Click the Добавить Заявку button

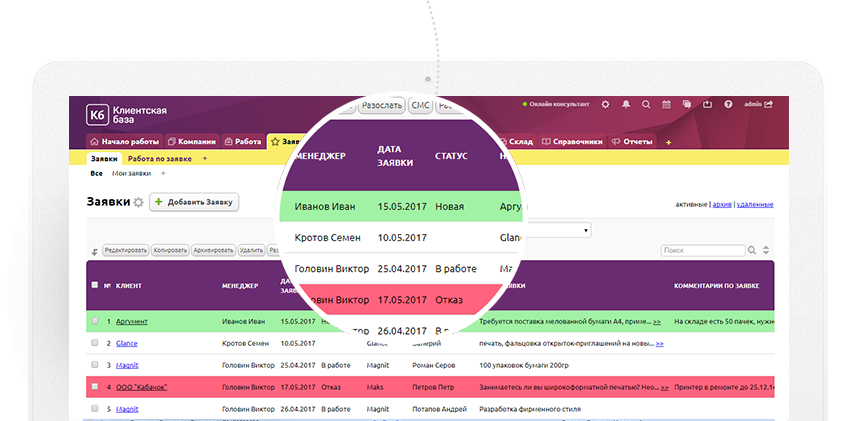tap(194, 202)
